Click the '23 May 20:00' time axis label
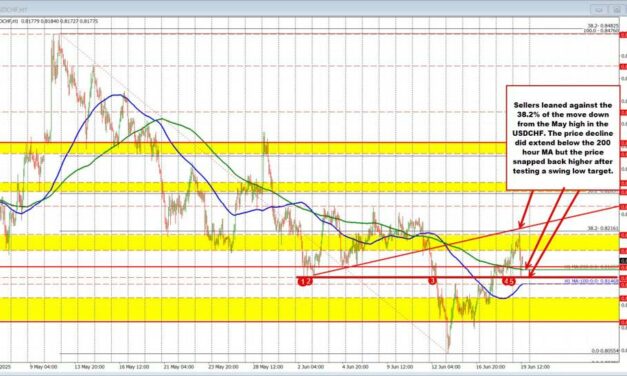627x376 pixels. [x=224, y=366]
